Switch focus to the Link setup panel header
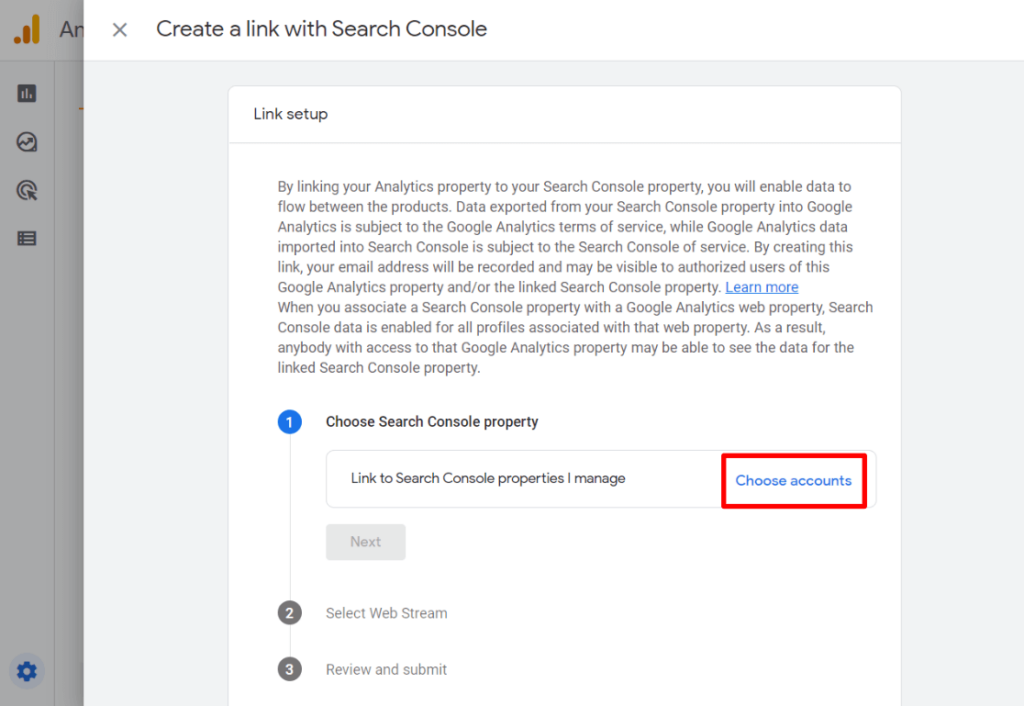The width and height of the screenshot is (1024, 706). click(290, 114)
